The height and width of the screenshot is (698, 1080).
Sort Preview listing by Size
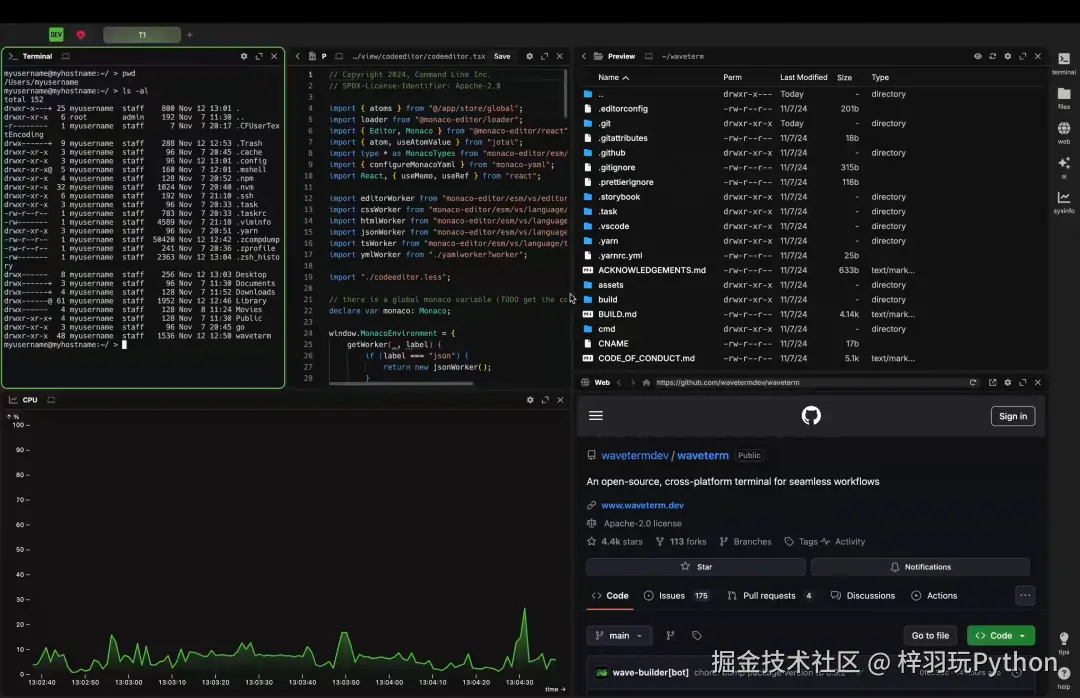click(844, 77)
